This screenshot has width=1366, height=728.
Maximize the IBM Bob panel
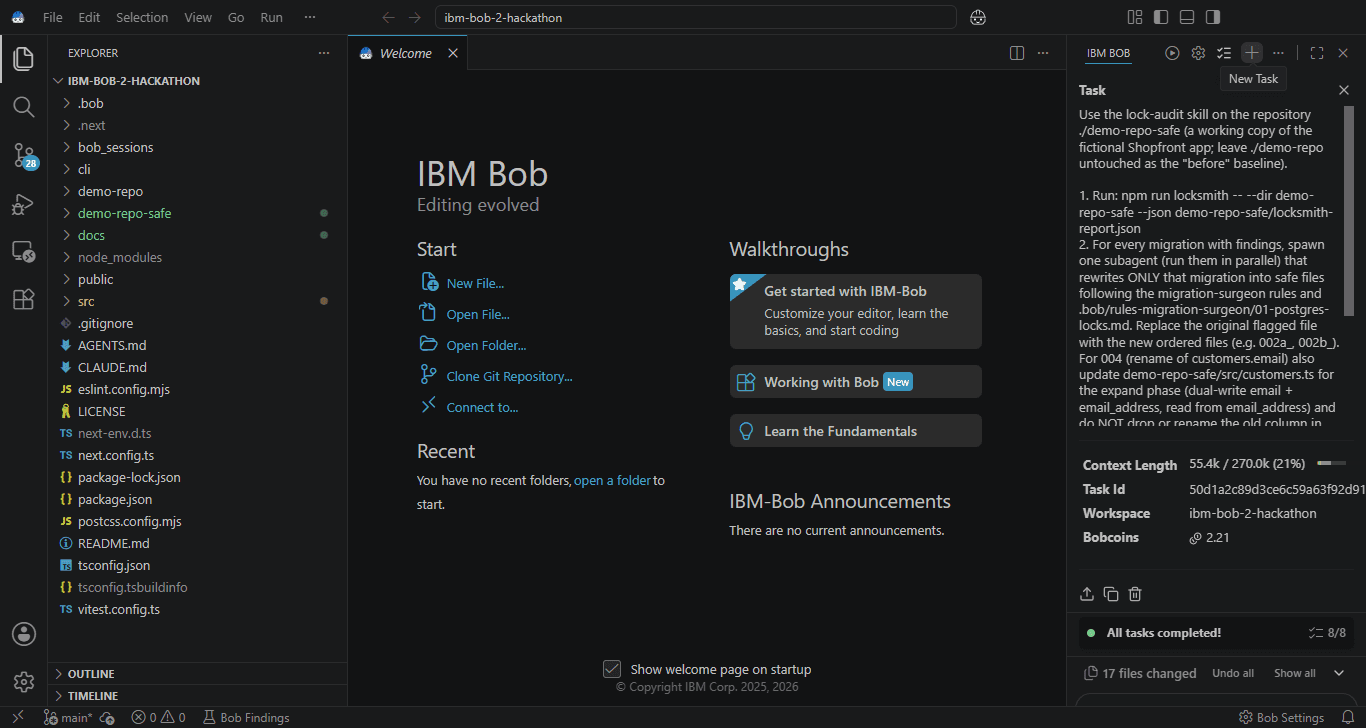pyautogui.click(x=1317, y=53)
